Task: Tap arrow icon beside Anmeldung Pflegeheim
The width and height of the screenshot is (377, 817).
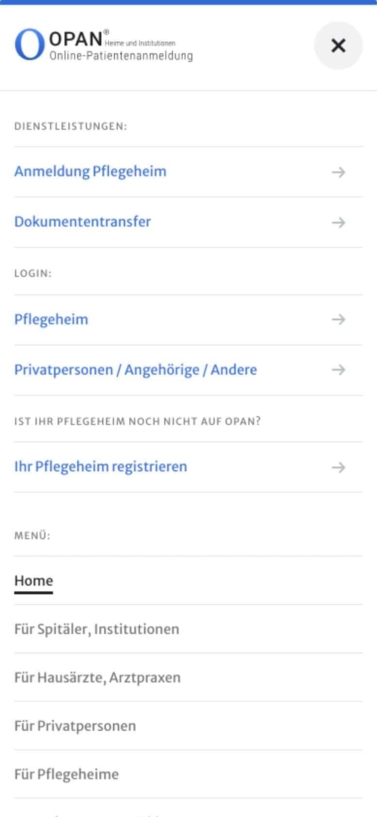Action: (338, 172)
